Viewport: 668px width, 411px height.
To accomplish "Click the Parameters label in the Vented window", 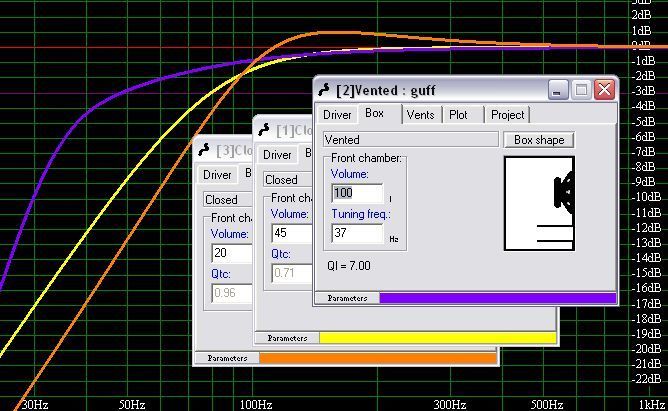I will coord(347,298).
